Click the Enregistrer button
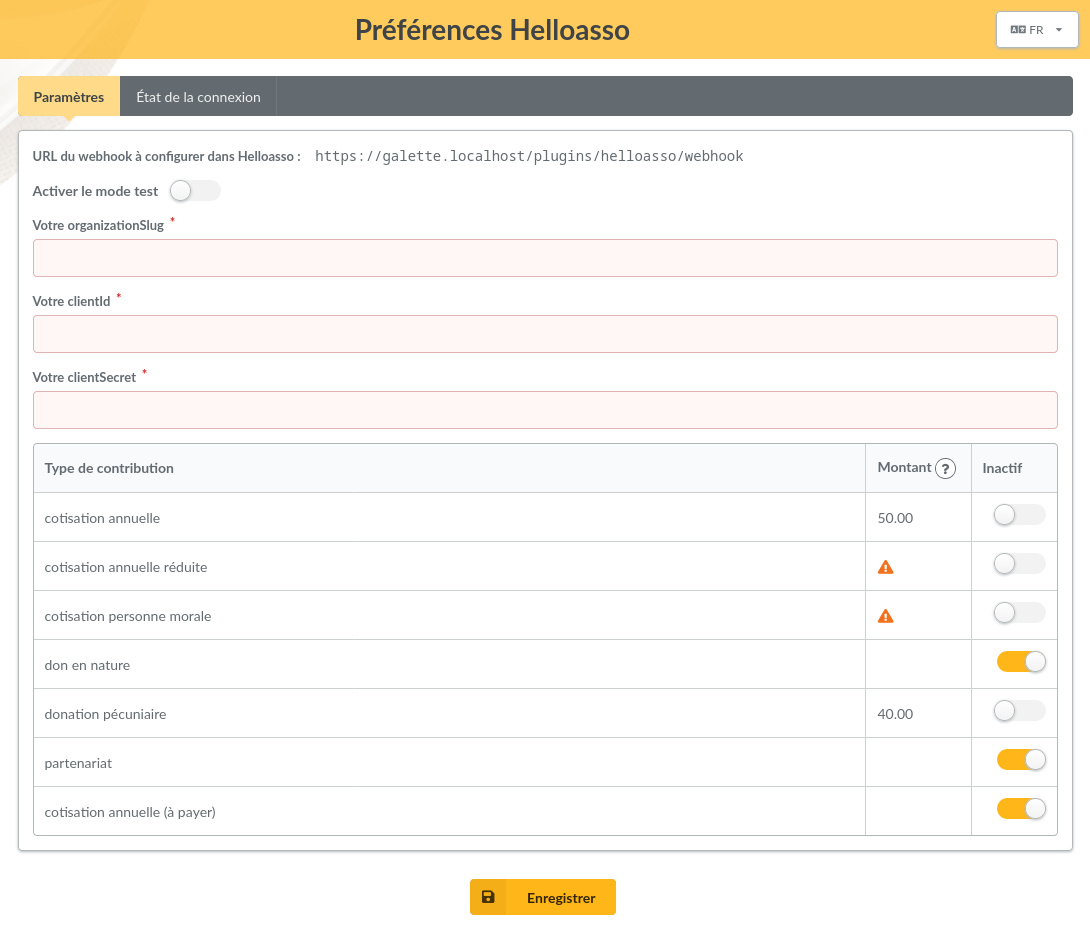Image resolution: width=1090 pixels, height=943 pixels. tap(543, 897)
